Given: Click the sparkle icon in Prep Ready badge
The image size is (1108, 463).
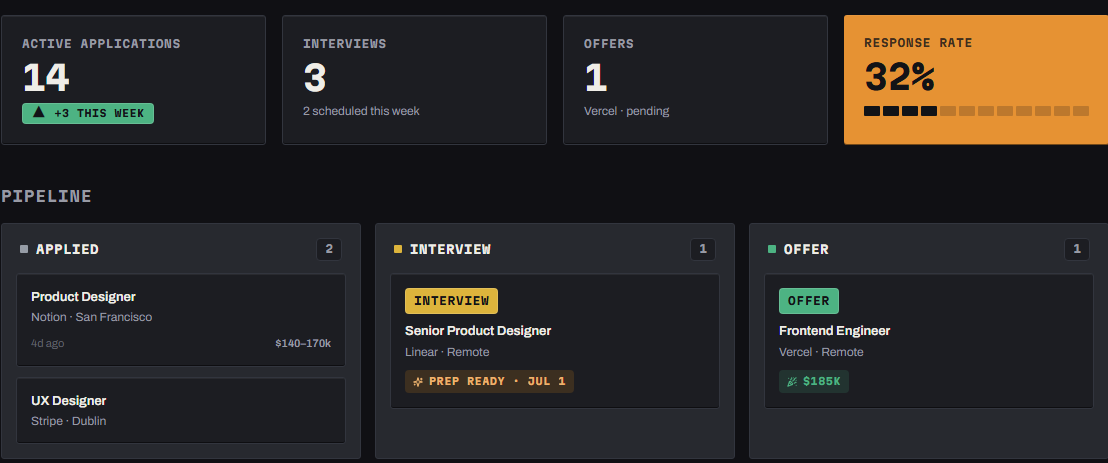Looking at the screenshot, I should pyautogui.click(x=418, y=382).
